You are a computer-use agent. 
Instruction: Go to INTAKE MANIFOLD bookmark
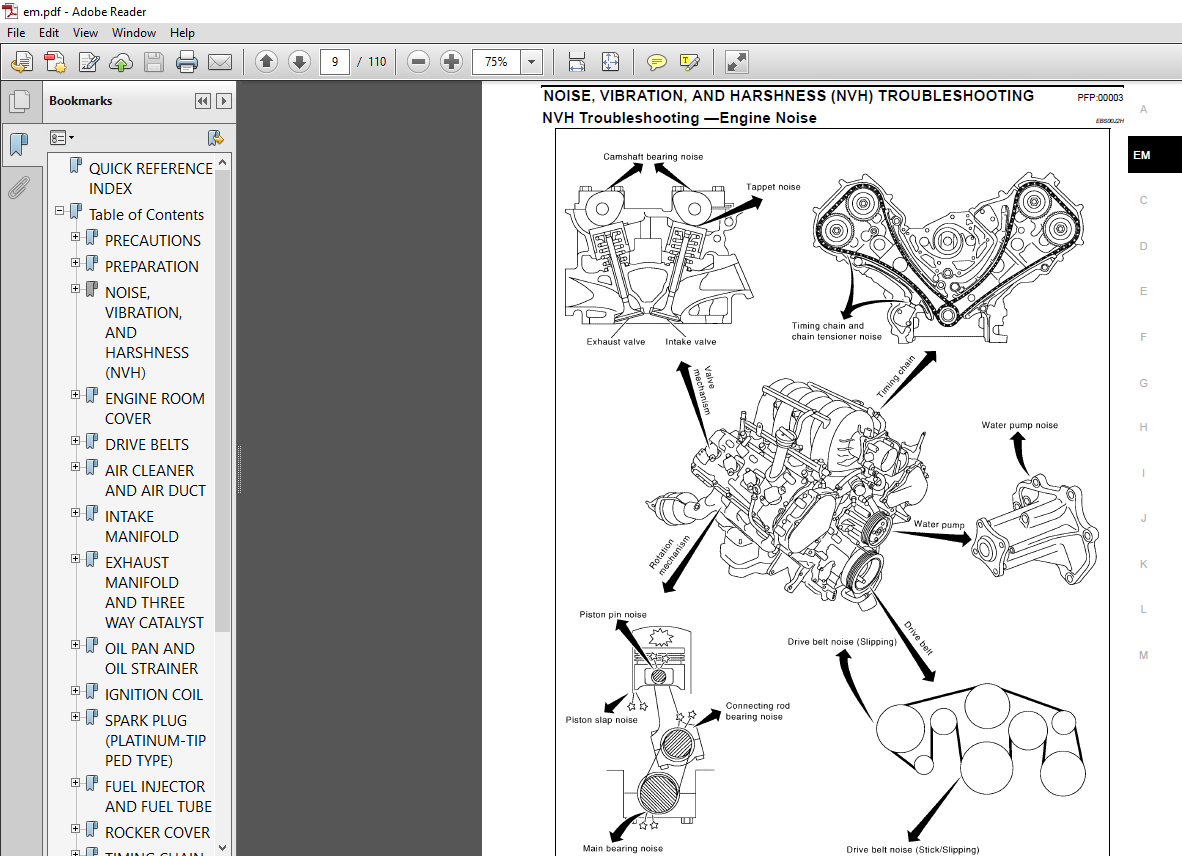pos(142,527)
